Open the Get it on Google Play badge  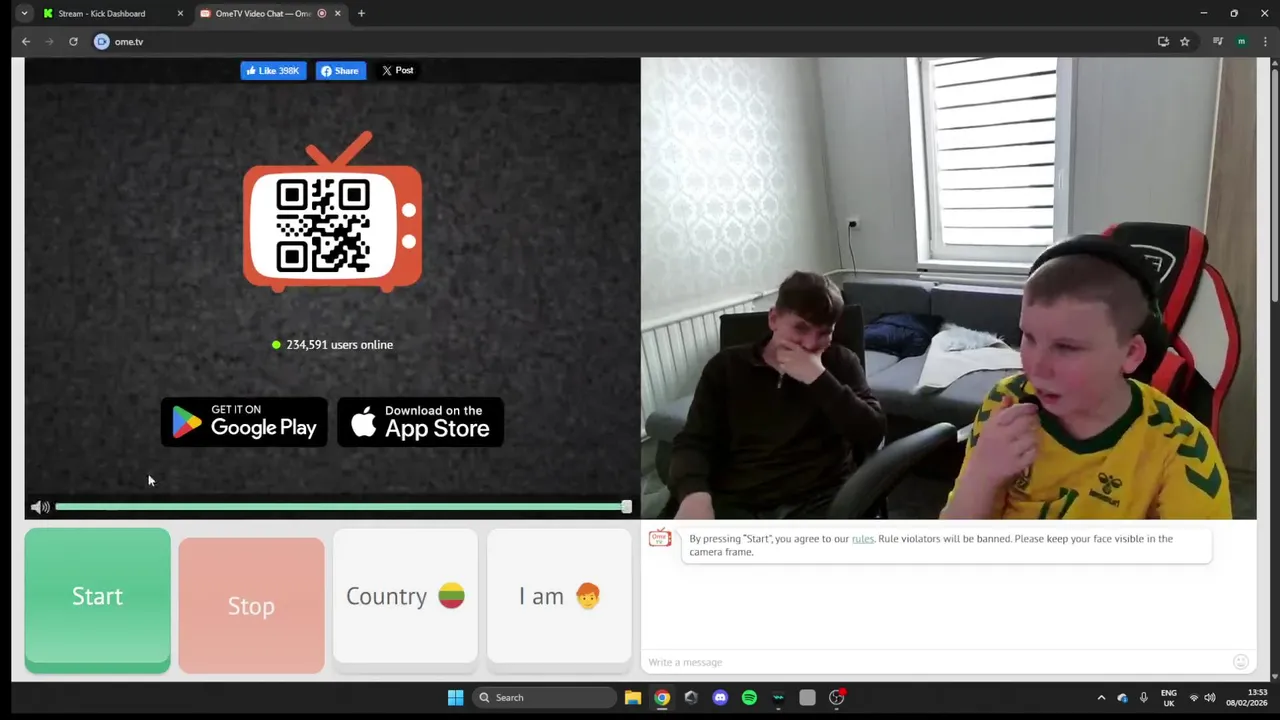click(x=244, y=422)
